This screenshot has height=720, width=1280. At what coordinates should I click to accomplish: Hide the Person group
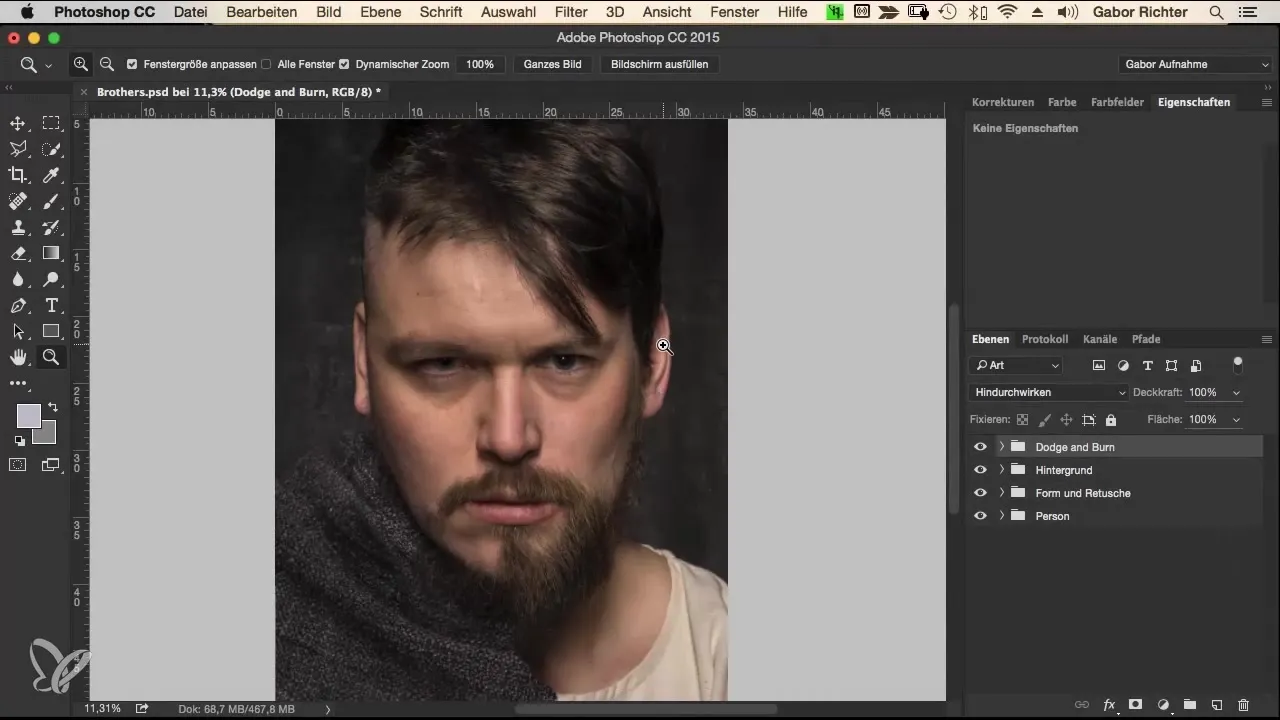980,516
